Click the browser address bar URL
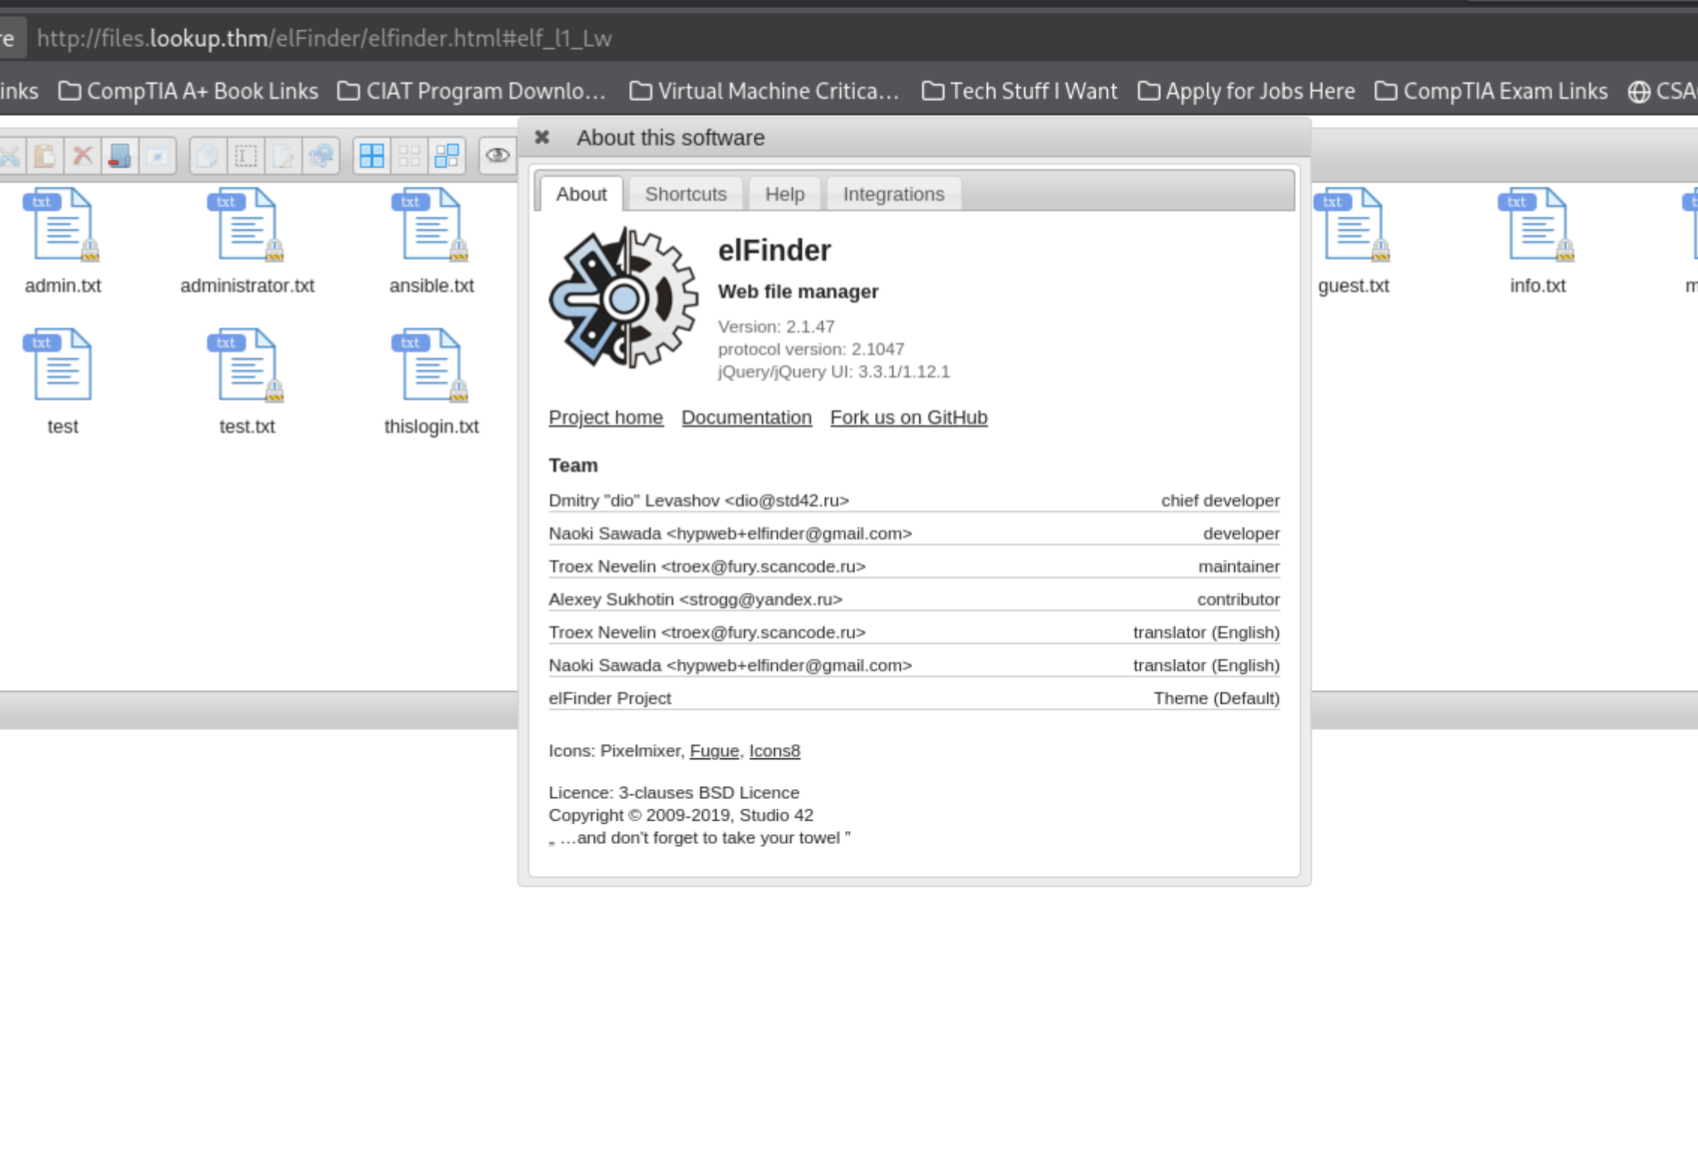The image size is (1698, 1170). [x=324, y=38]
